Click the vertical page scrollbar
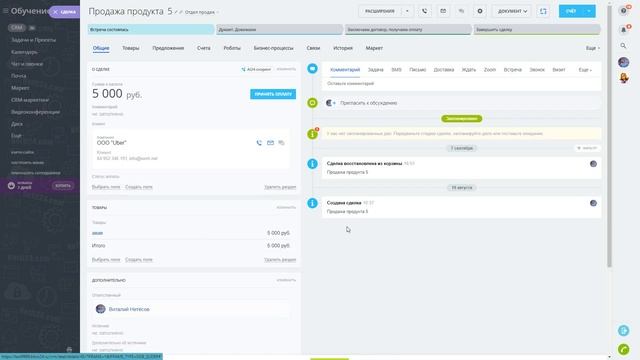640x360 pixels. coord(609,135)
